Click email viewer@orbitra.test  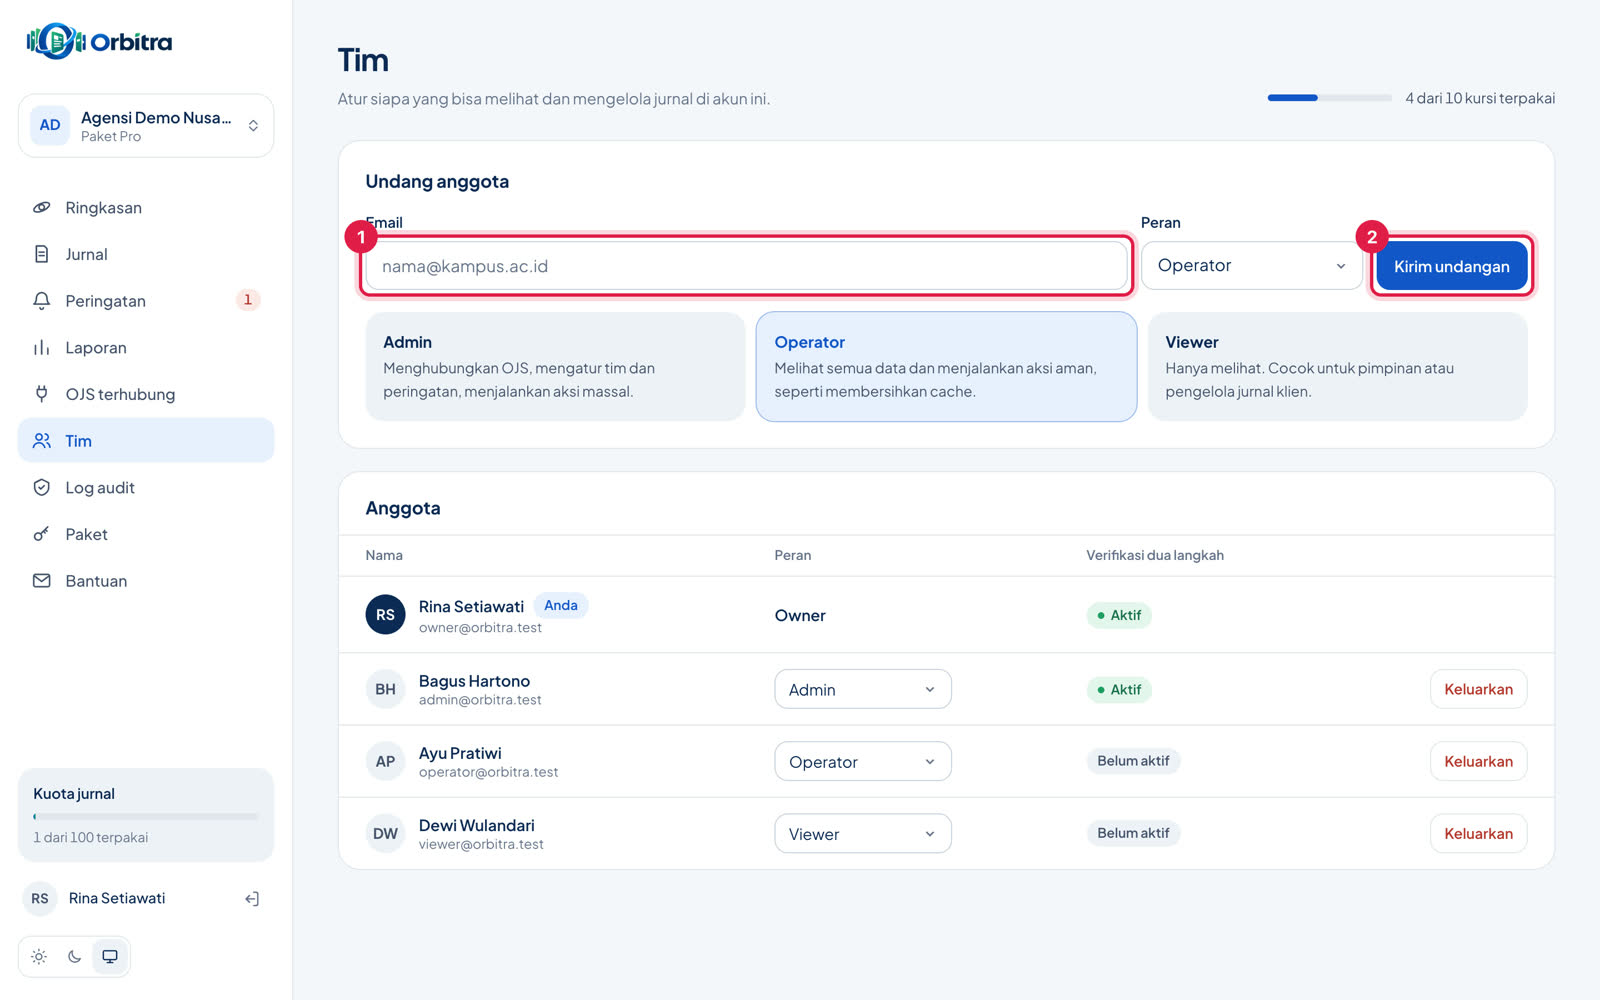pos(481,844)
